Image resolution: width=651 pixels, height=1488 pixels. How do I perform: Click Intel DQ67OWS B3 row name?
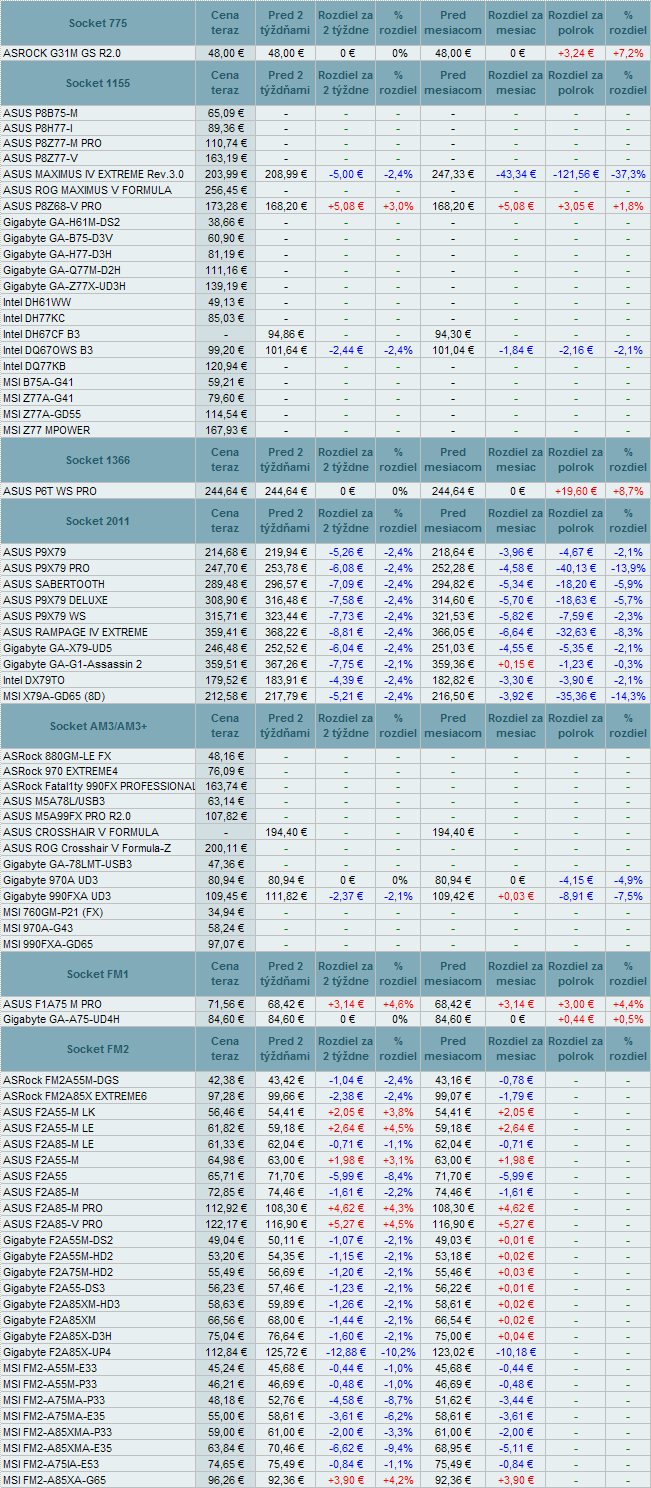48,349
